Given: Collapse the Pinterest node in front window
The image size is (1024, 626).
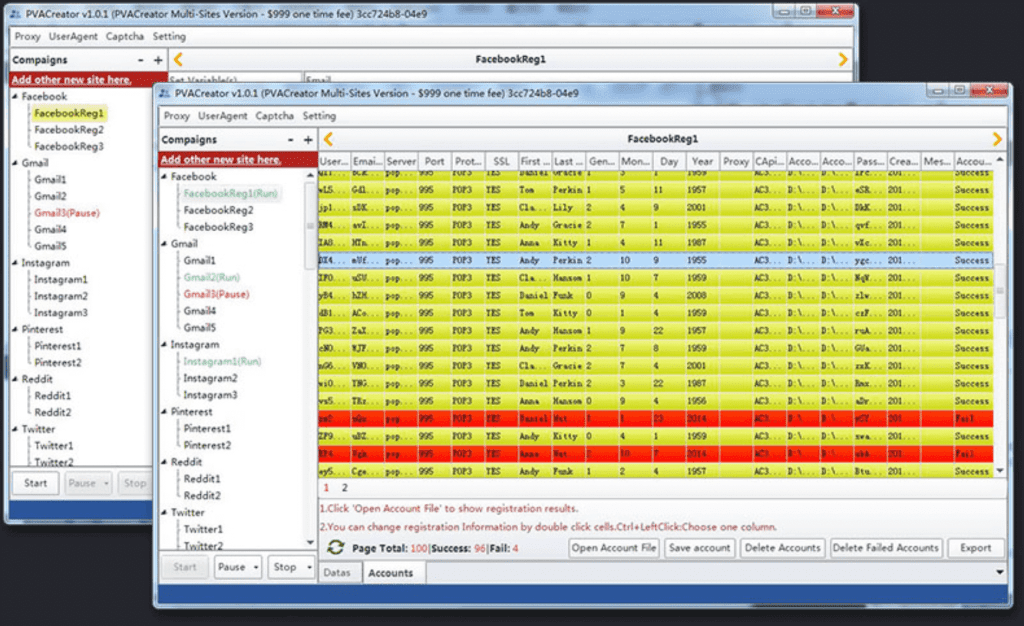Looking at the screenshot, I should (x=164, y=412).
